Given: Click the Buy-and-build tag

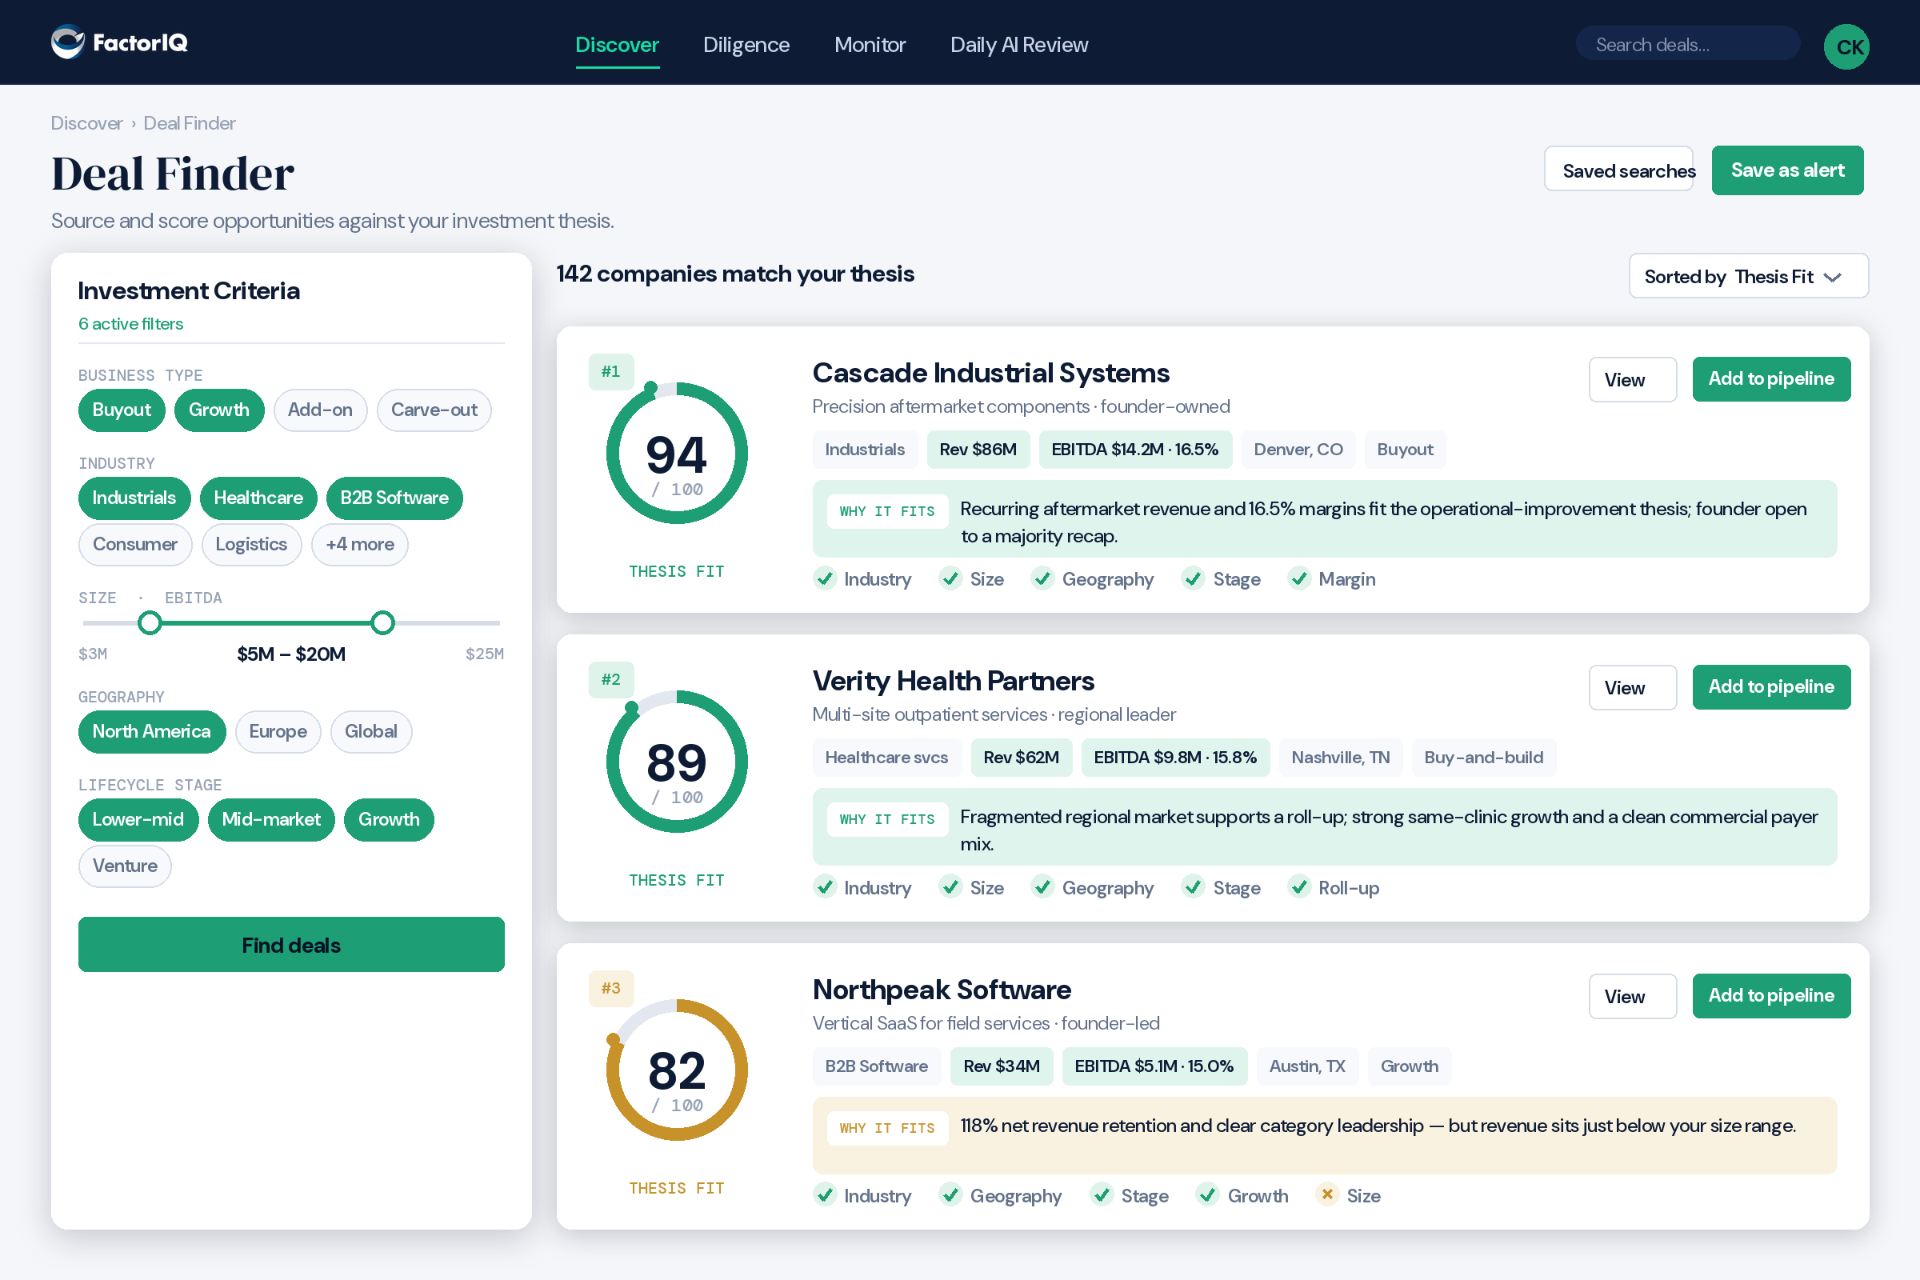Looking at the screenshot, I should pyautogui.click(x=1483, y=758).
